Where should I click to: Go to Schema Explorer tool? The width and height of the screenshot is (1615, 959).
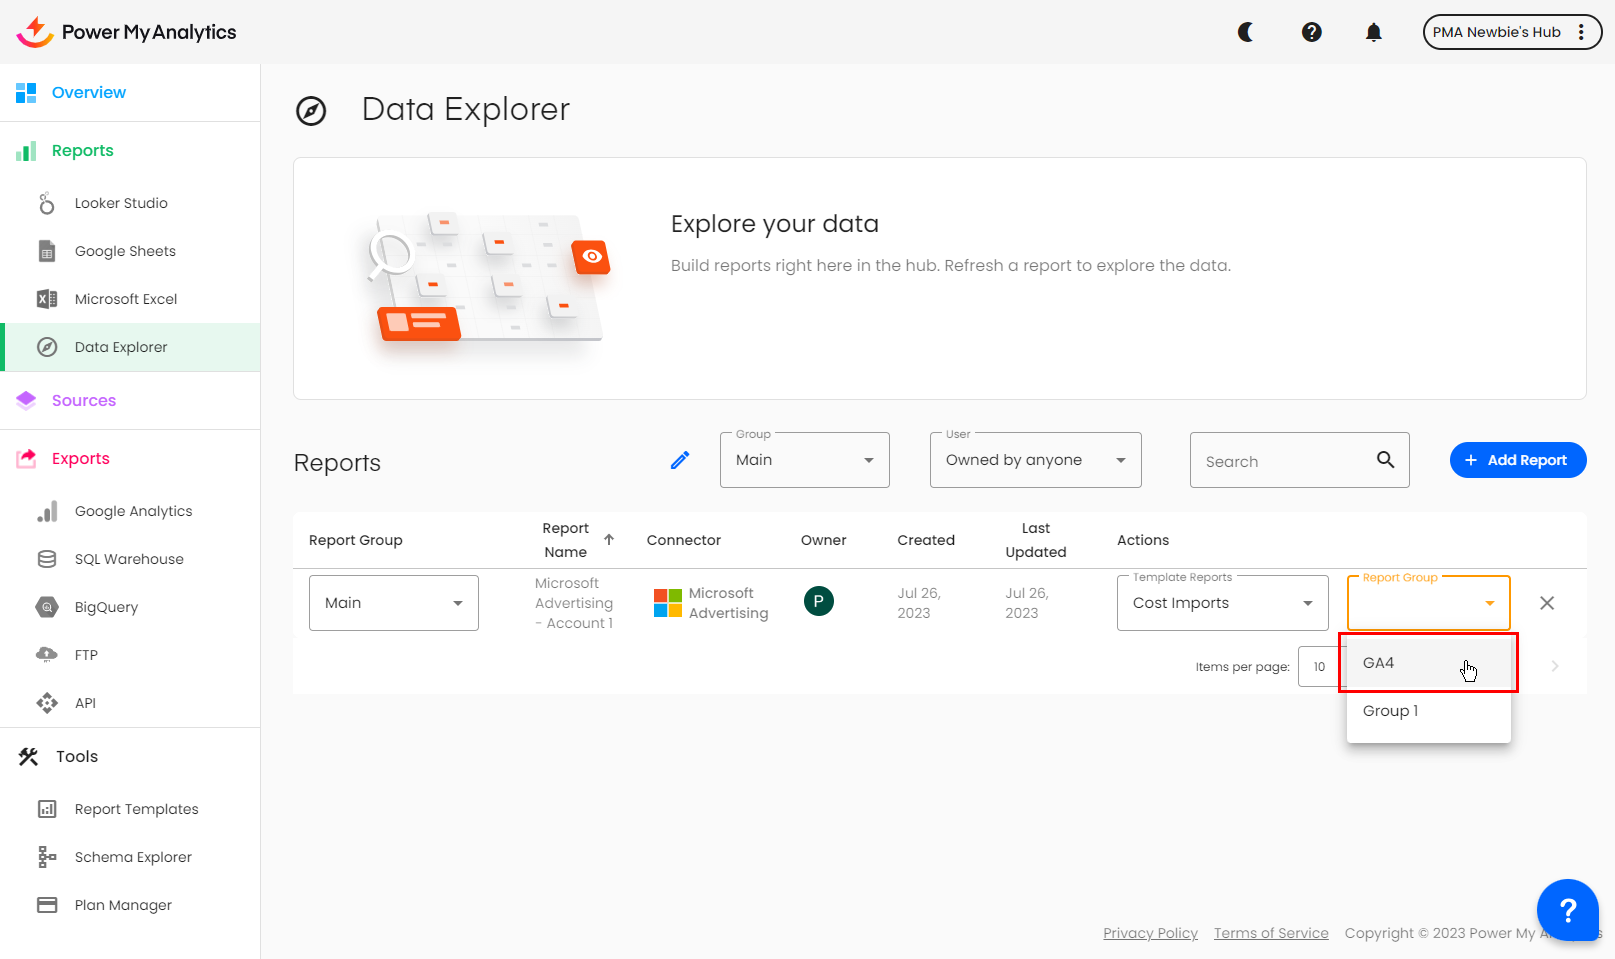(x=133, y=857)
